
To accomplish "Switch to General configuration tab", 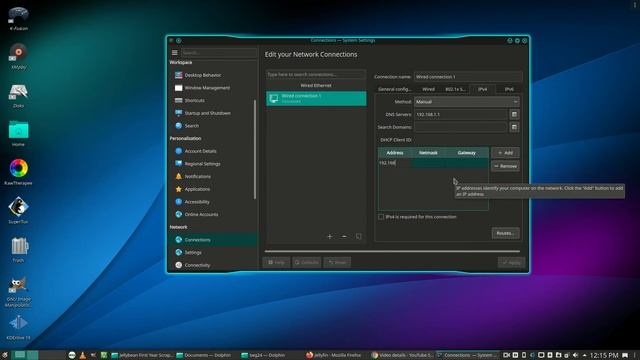I will click(395, 89).
